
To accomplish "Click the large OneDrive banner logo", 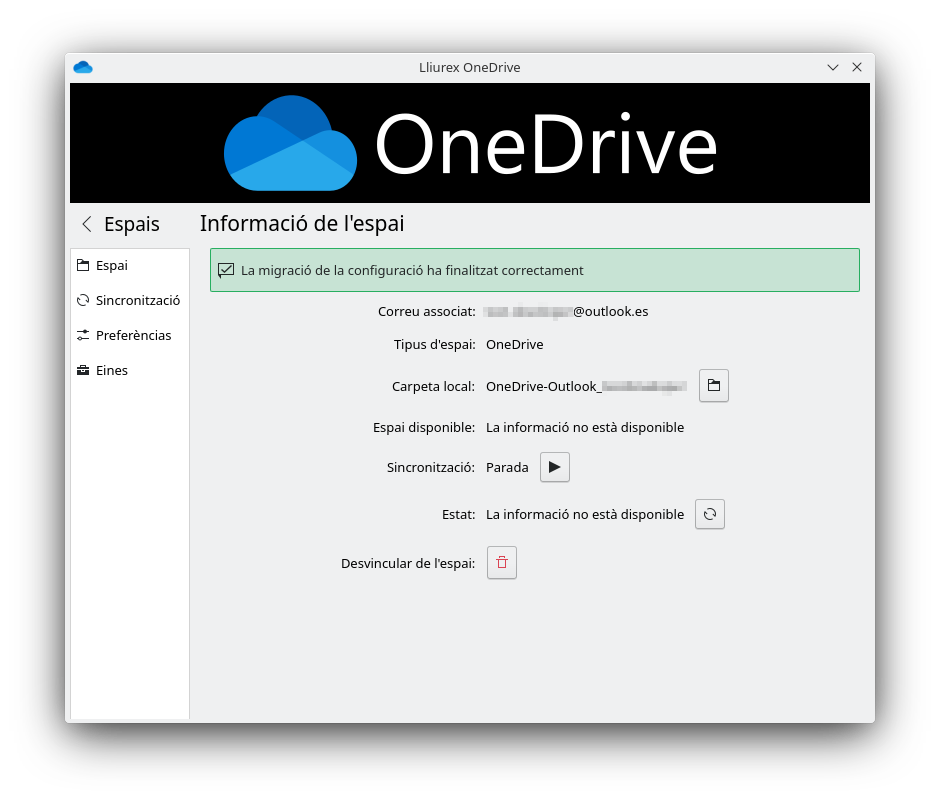I will pos(470,144).
